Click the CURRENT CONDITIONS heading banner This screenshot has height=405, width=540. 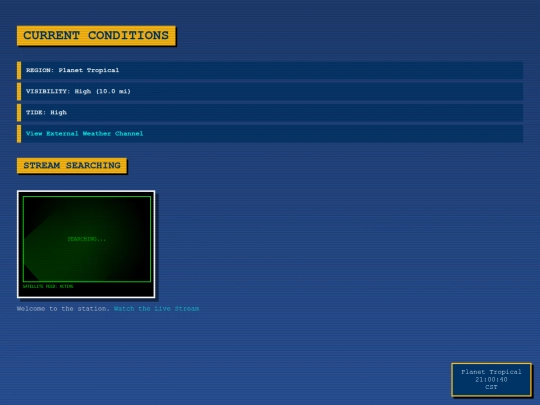click(x=96, y=35)
